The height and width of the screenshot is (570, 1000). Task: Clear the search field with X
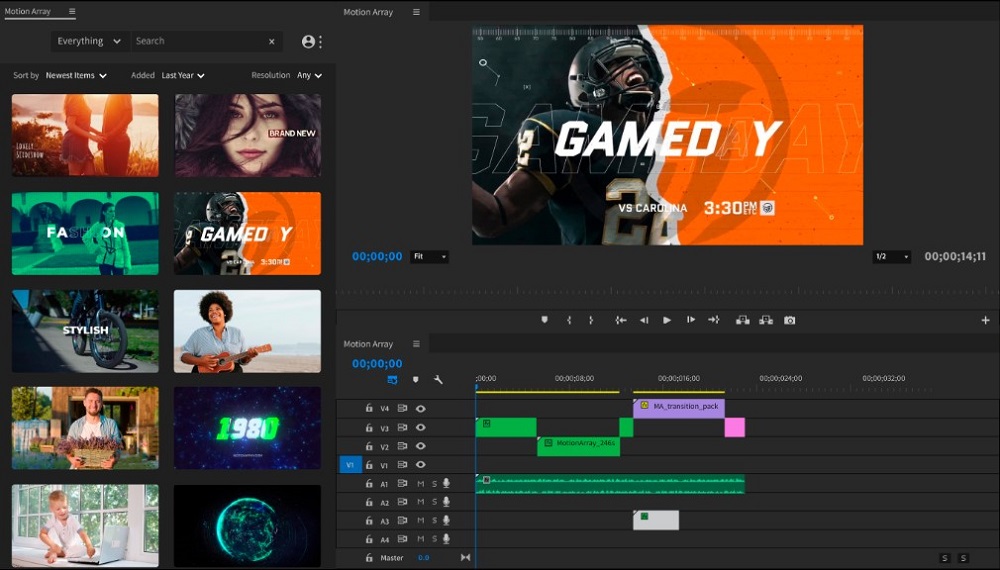click(272, 41)
